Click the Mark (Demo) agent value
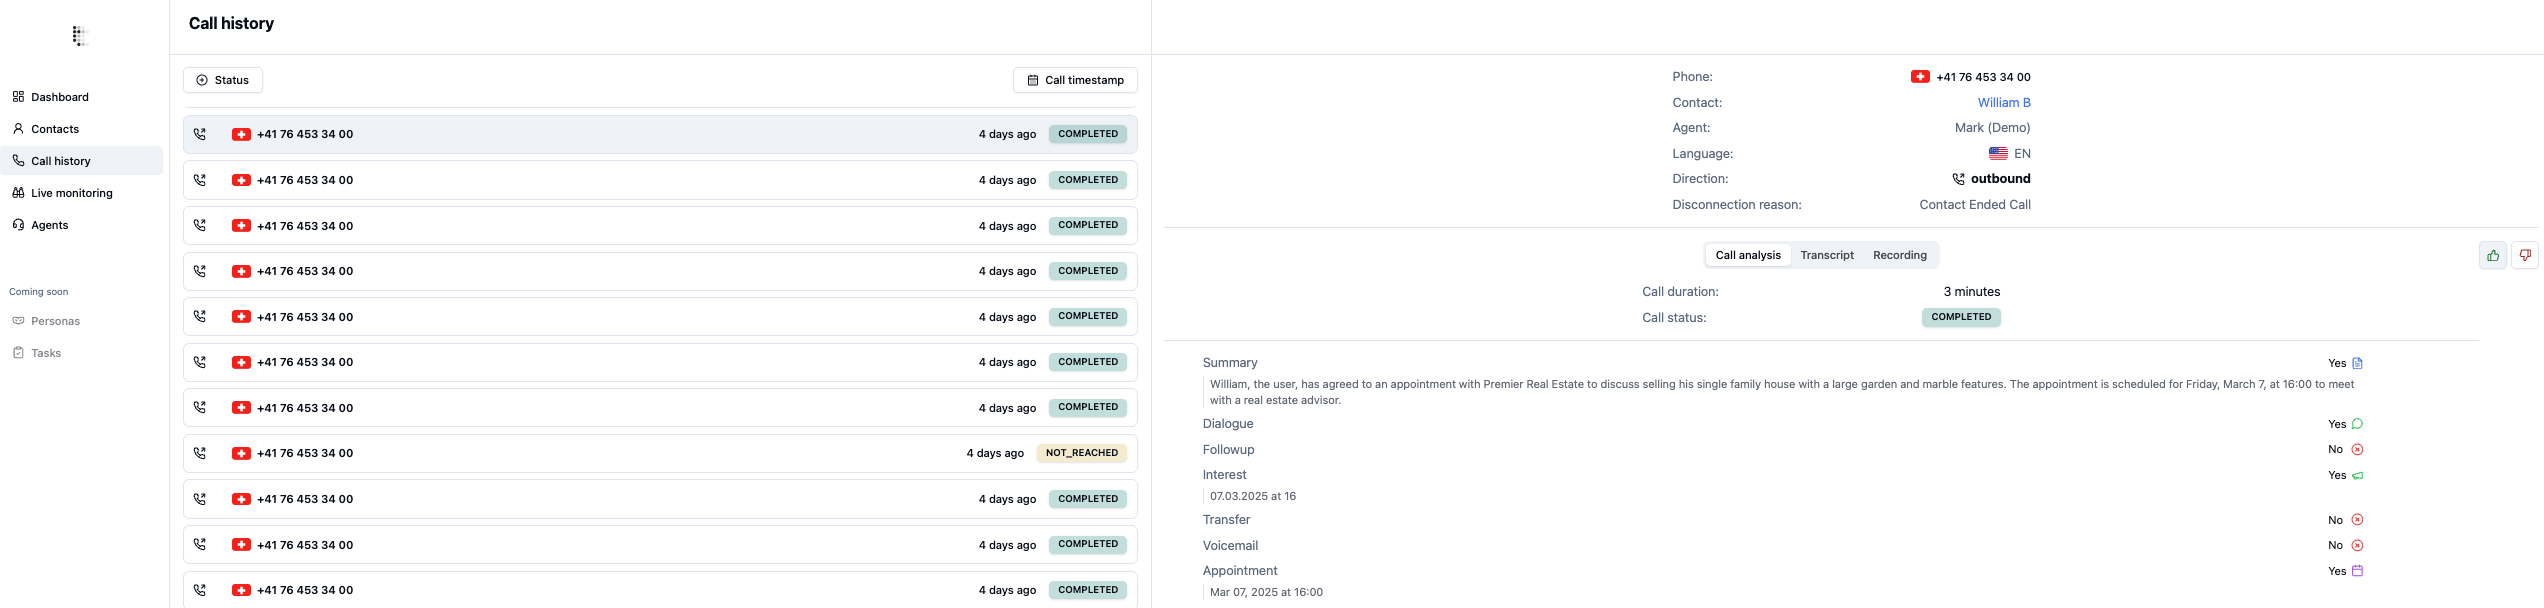 tap(1993, 128)
